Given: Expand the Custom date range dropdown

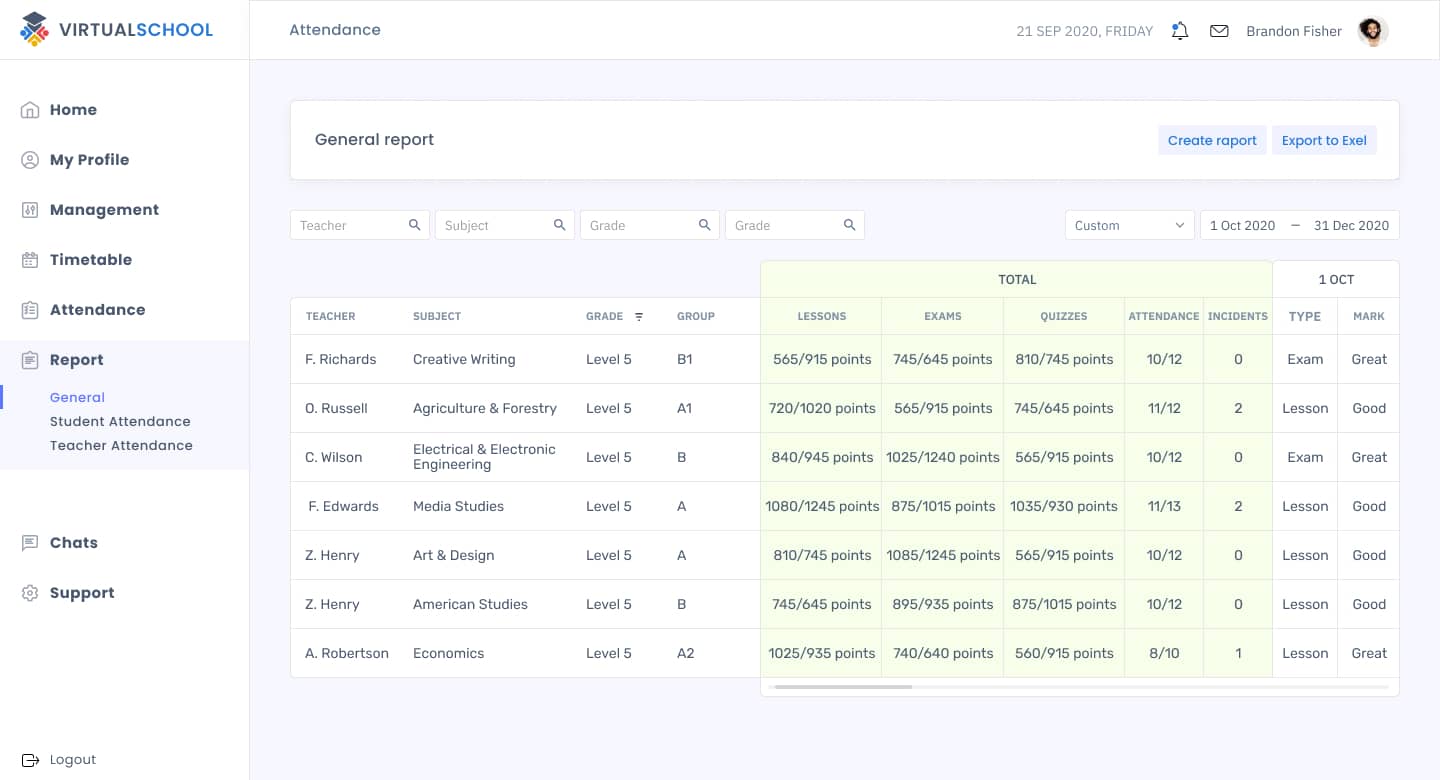Looking at the screenshot, I should (1130, 225).
